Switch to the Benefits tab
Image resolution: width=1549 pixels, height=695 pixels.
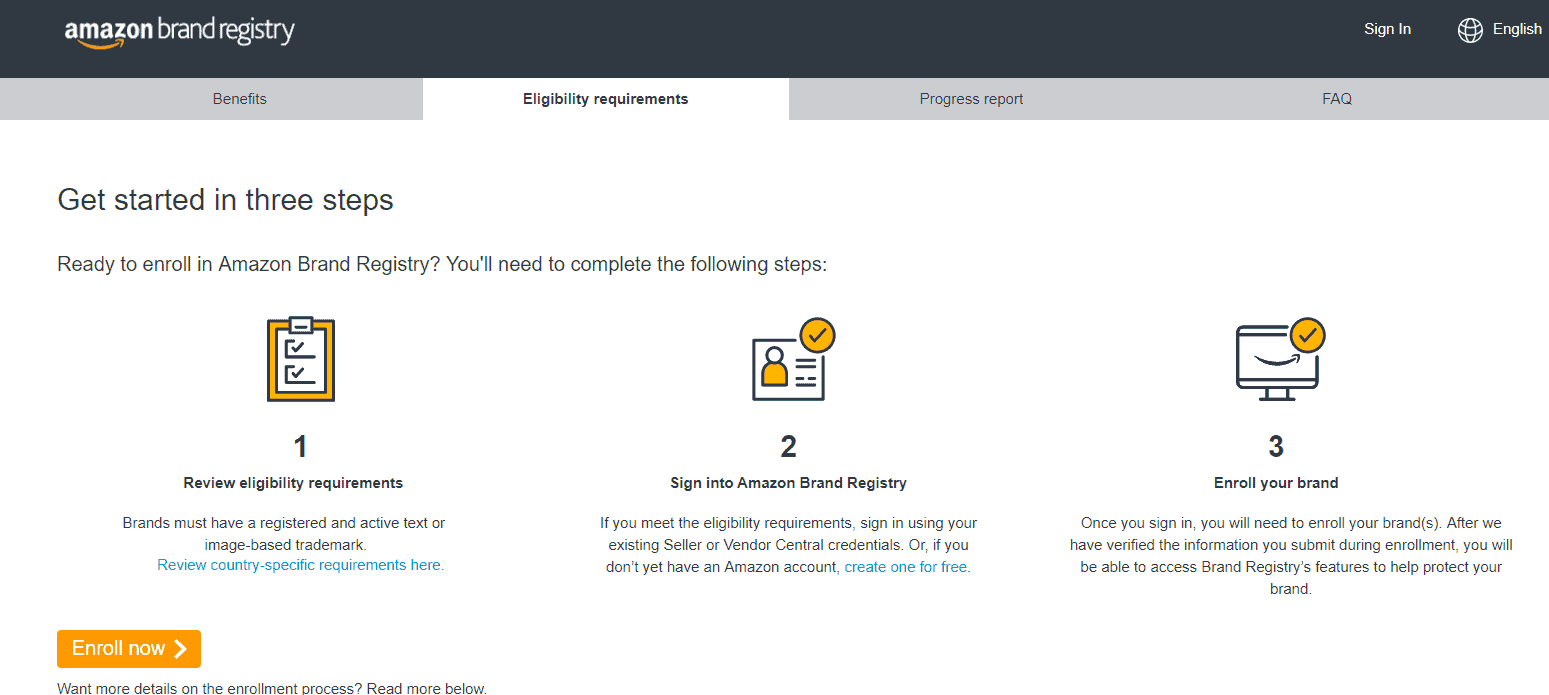click(240, 99)
